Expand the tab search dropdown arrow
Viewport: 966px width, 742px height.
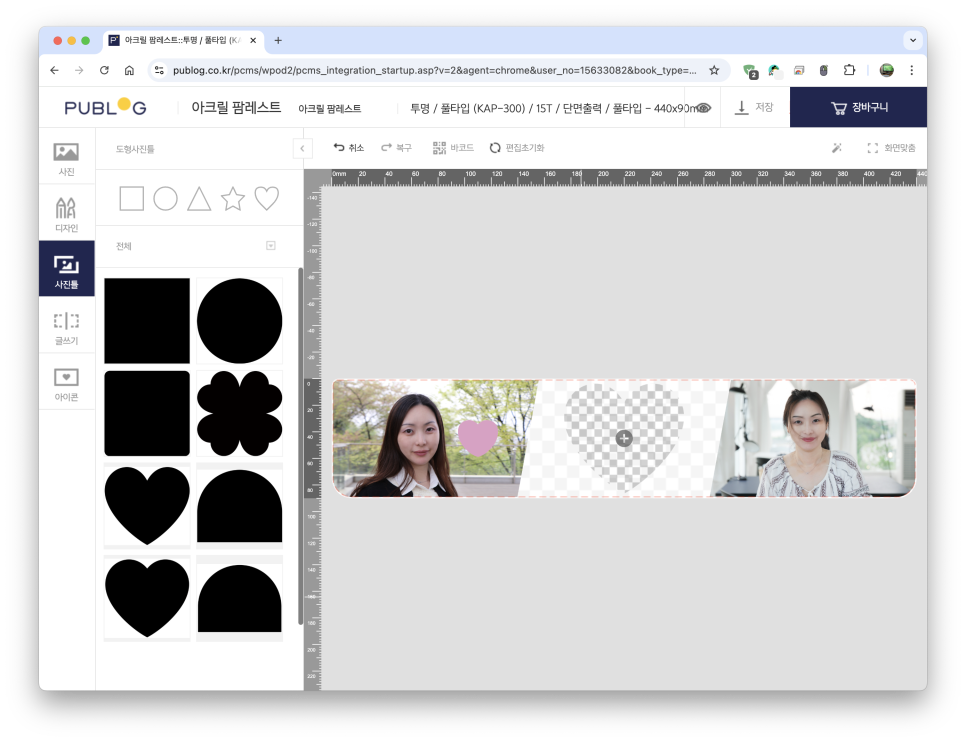[x=913, y=40]
